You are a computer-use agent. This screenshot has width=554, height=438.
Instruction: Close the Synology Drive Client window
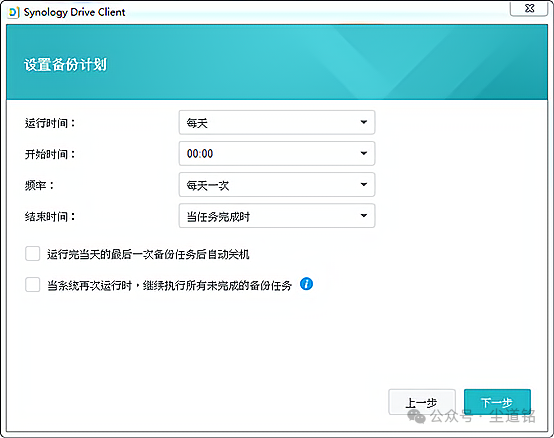529,8
